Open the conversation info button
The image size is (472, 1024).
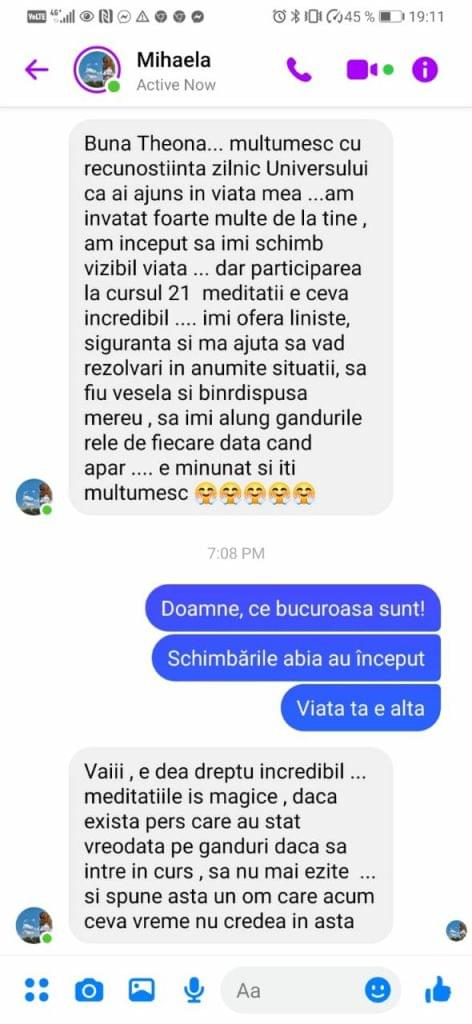coord(424,69)
